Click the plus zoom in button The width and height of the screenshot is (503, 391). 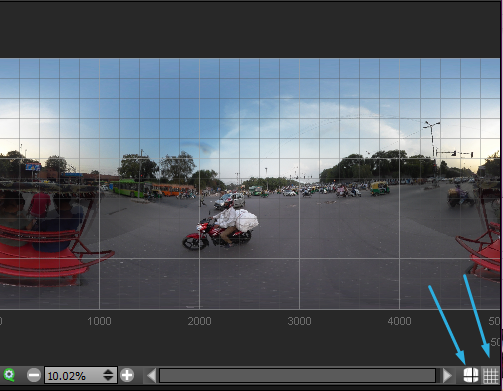127,375
